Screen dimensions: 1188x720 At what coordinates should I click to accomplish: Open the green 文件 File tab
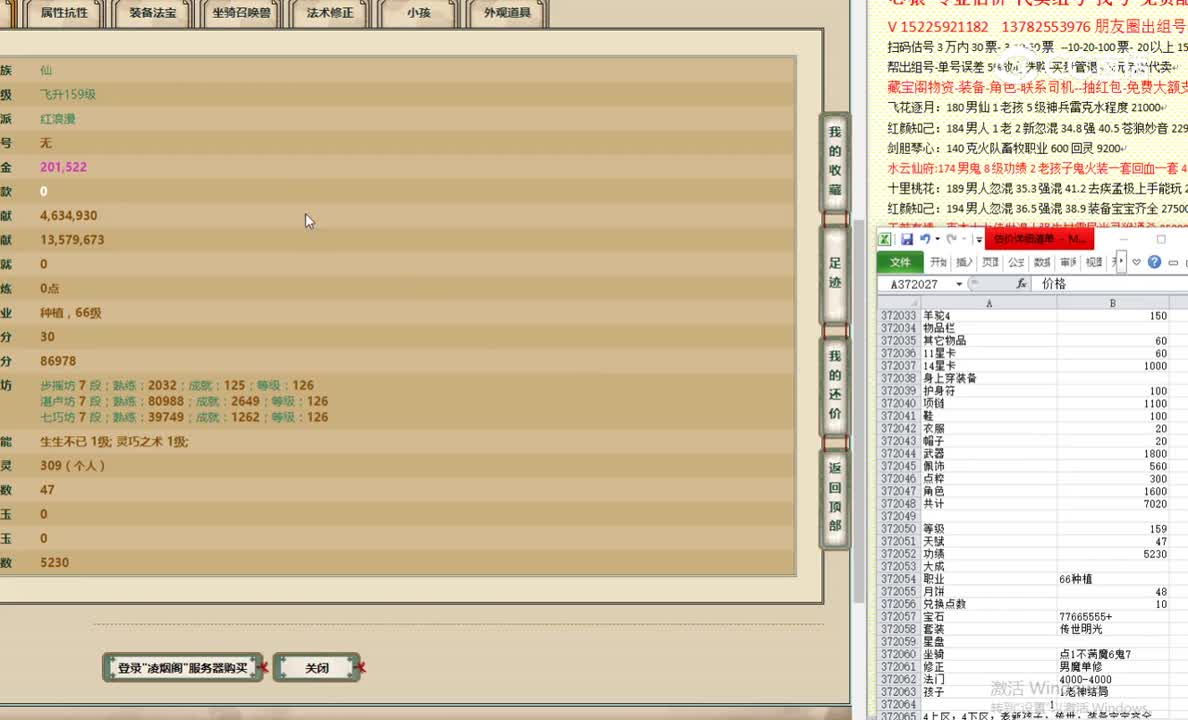point(900,262)
